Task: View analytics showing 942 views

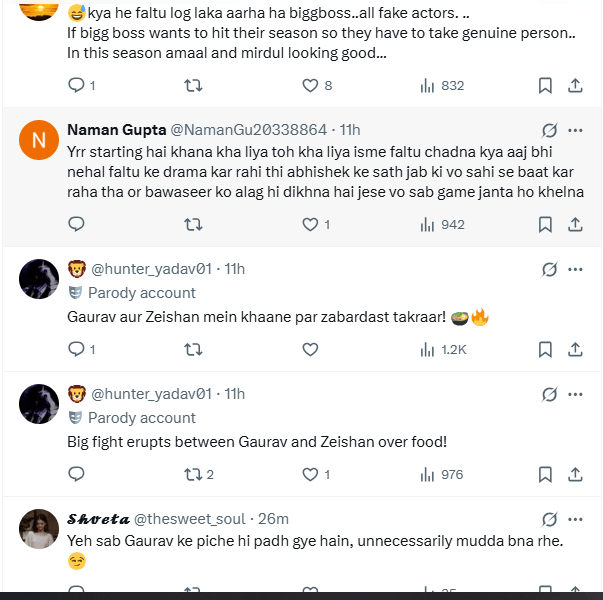Action: click(441, 225)
